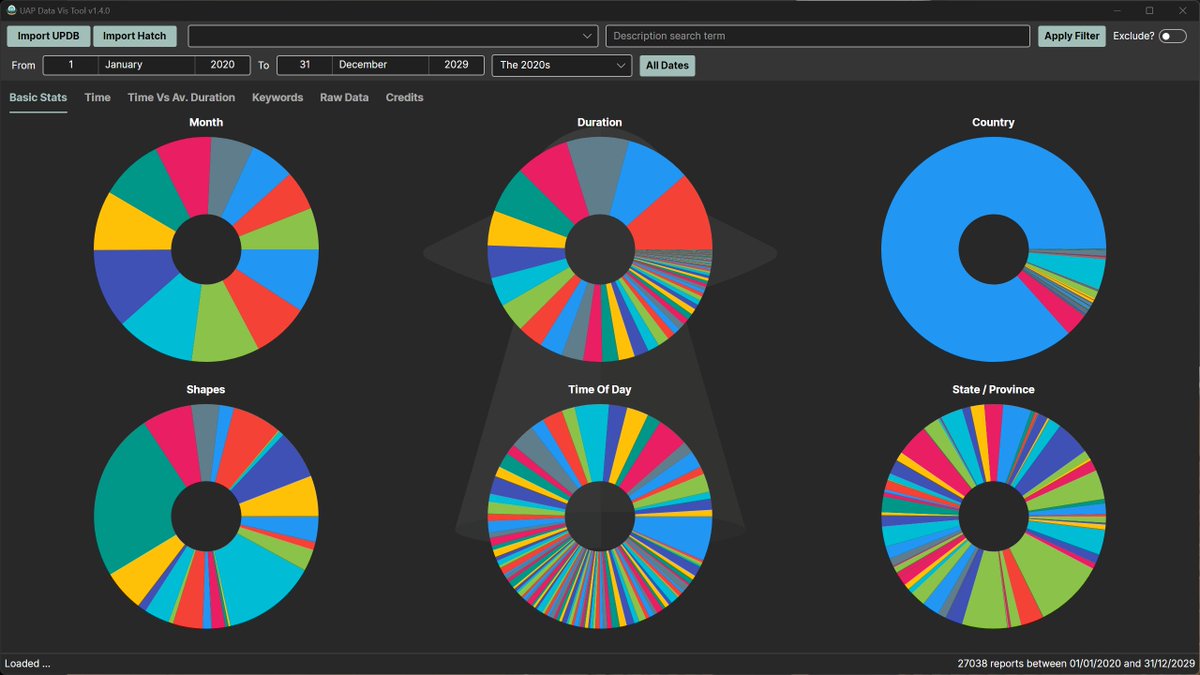Focus the Description search term field
This screenshot has width=1200, height=675.
[x=817, y=36]
